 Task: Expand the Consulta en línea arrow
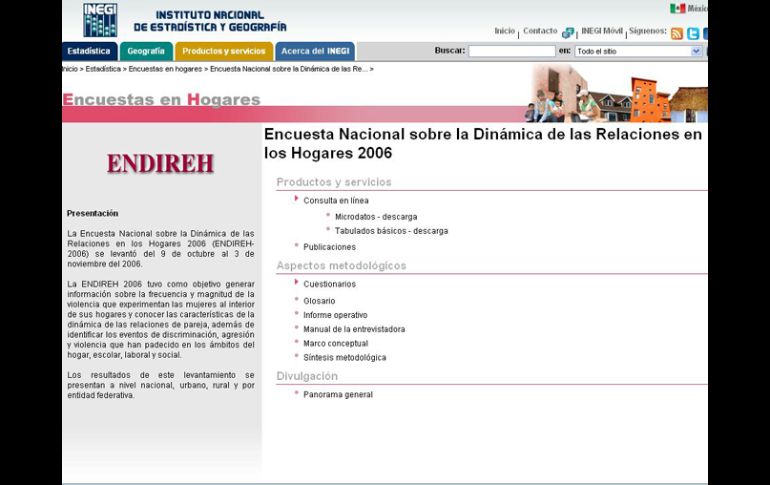tap(297, 199)
